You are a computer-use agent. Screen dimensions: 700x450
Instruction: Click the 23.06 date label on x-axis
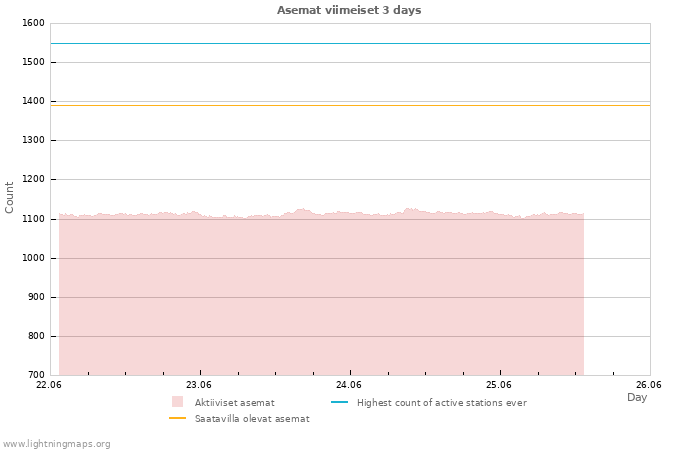pos(199,384)
